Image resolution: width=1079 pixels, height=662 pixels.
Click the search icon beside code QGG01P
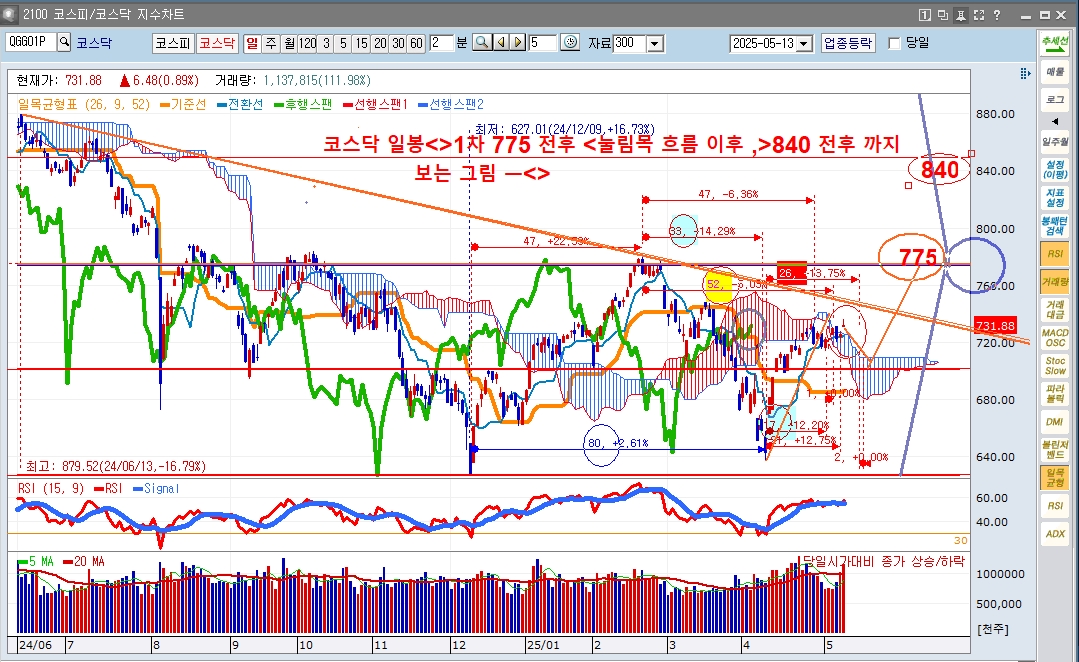coord(64,43)
